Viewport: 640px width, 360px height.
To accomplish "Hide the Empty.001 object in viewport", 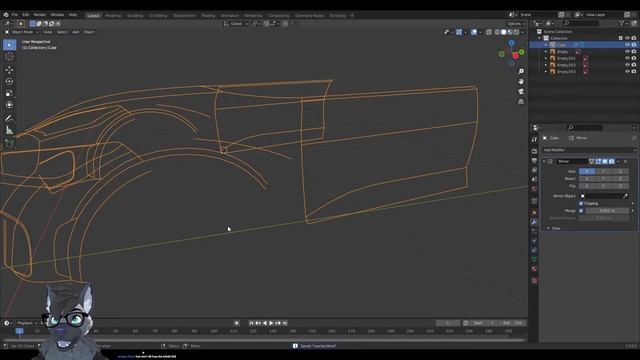I will [x=627, y=58].
